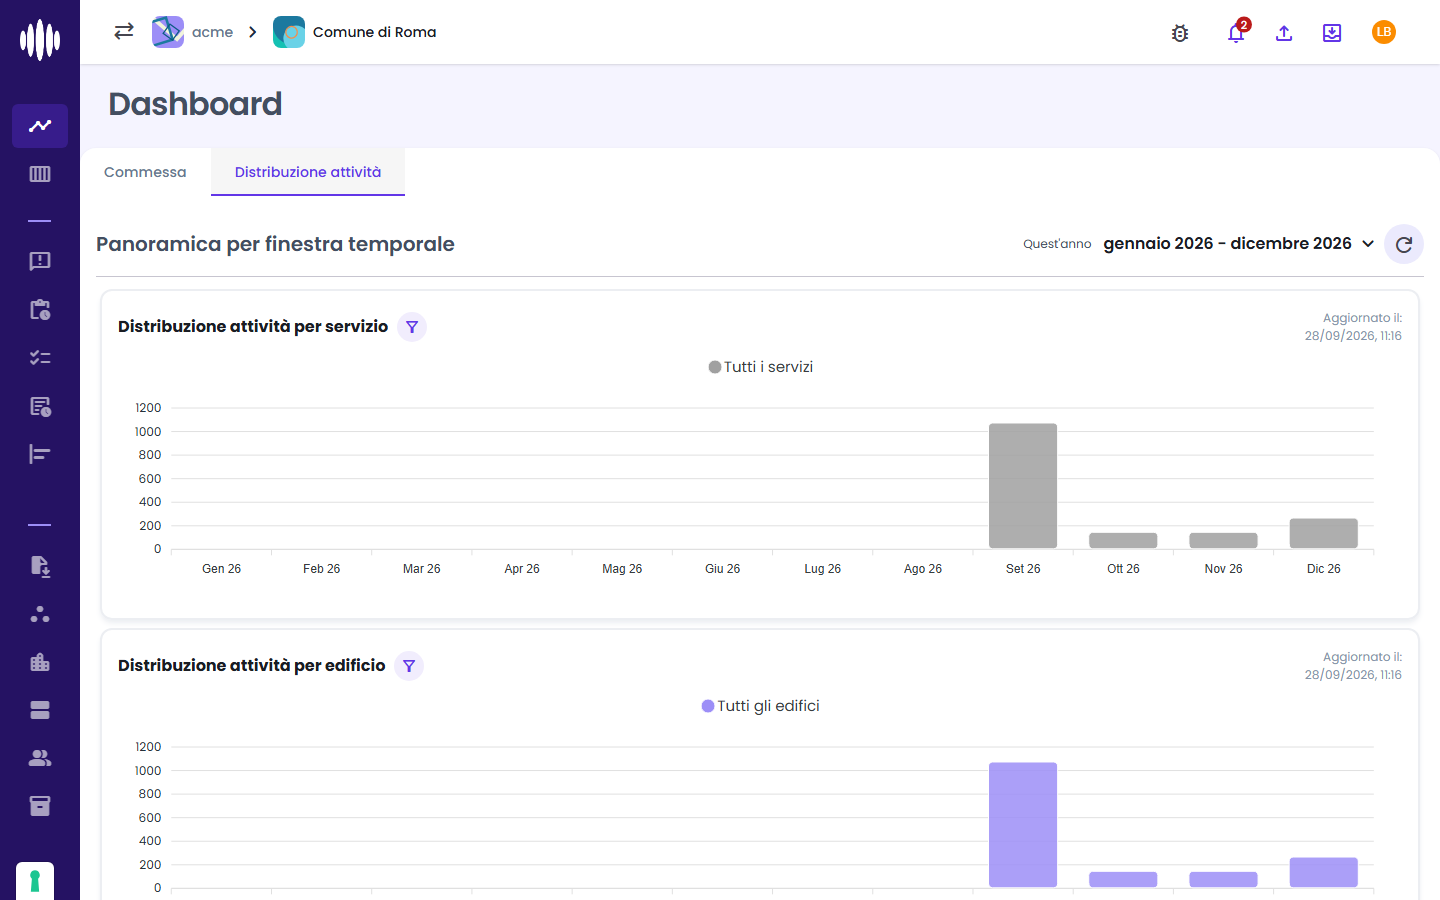Click the swap arrows icon in header
The width and height of the screenshot is (1440, 900).
coord(124,32)
